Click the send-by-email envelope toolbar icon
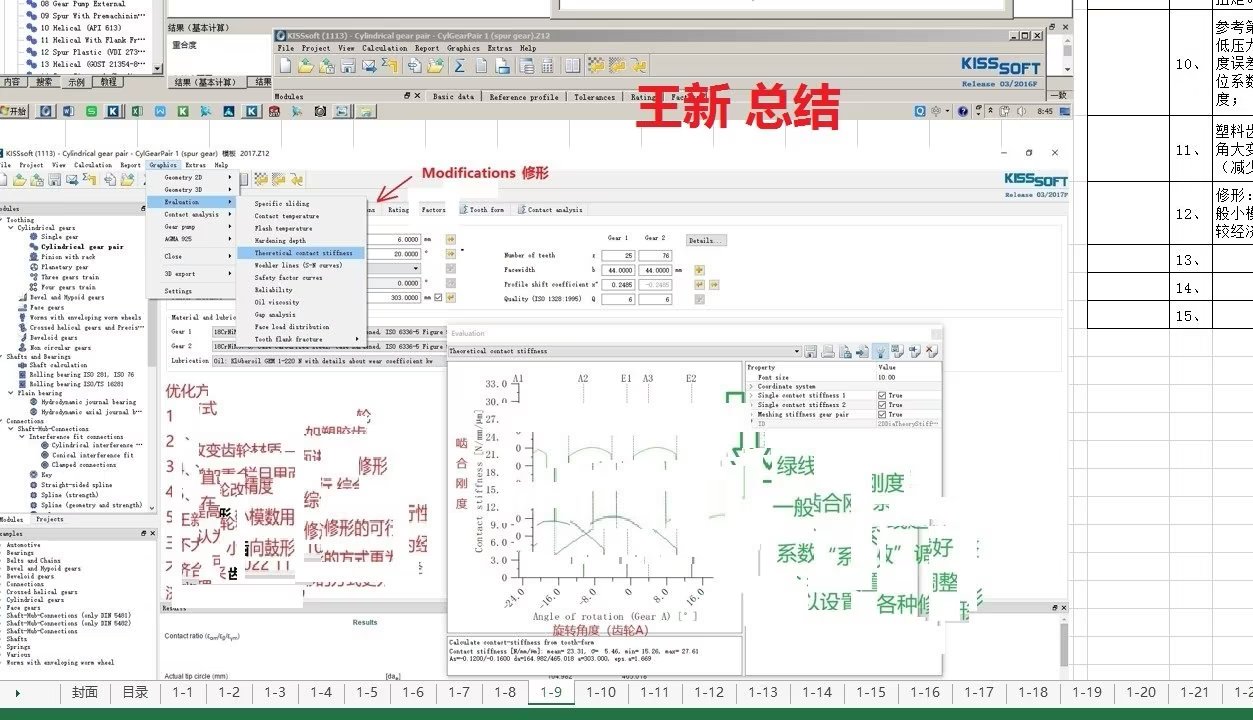This screenshot has width=1253, height=720. click(74, 179)
